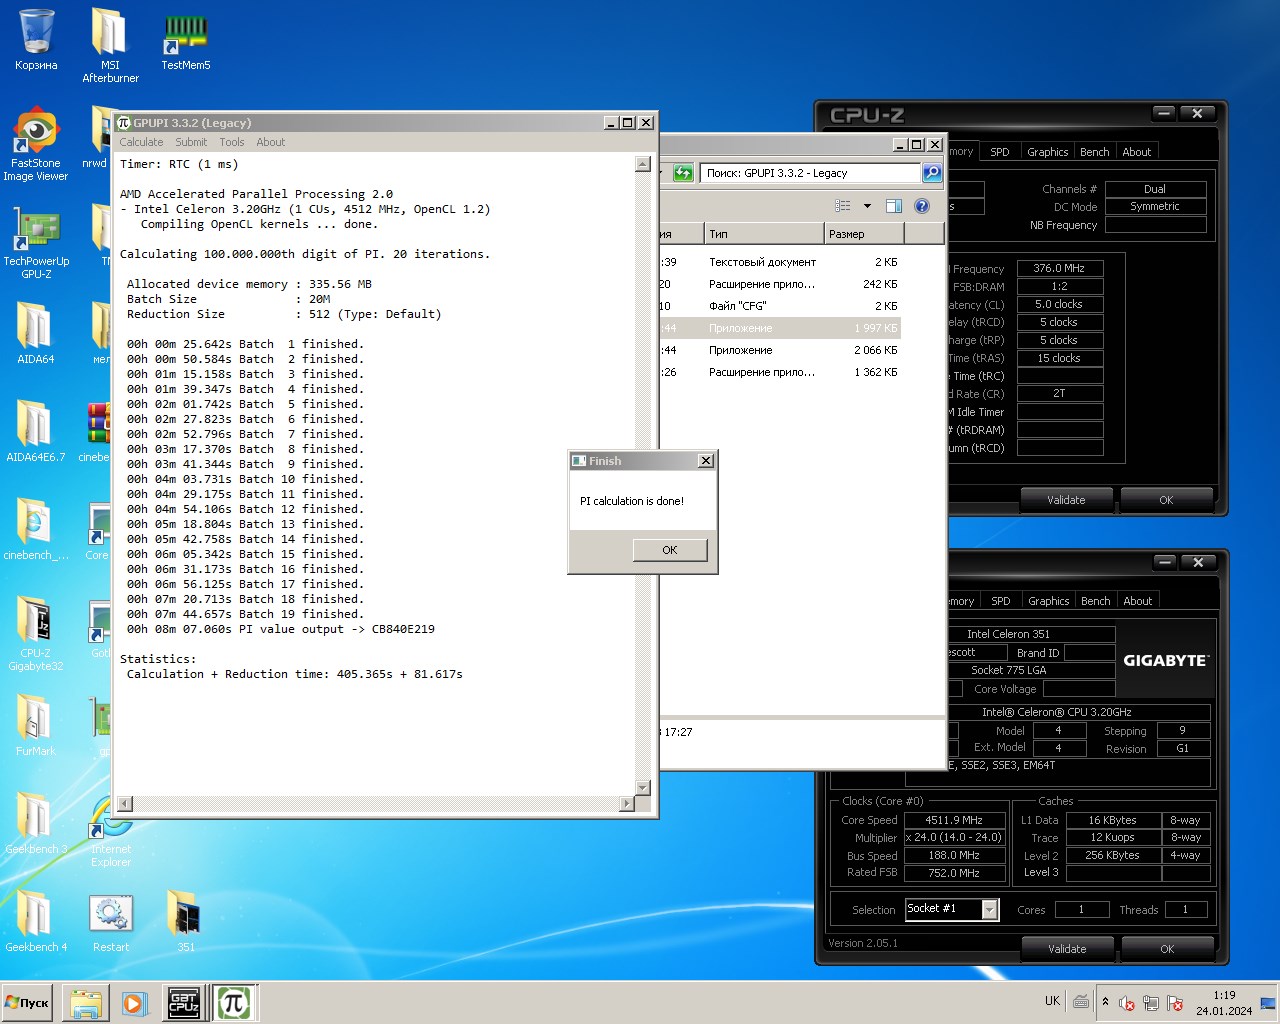Open Bench tab in lower CPU-Z window

coord(1096,601)
